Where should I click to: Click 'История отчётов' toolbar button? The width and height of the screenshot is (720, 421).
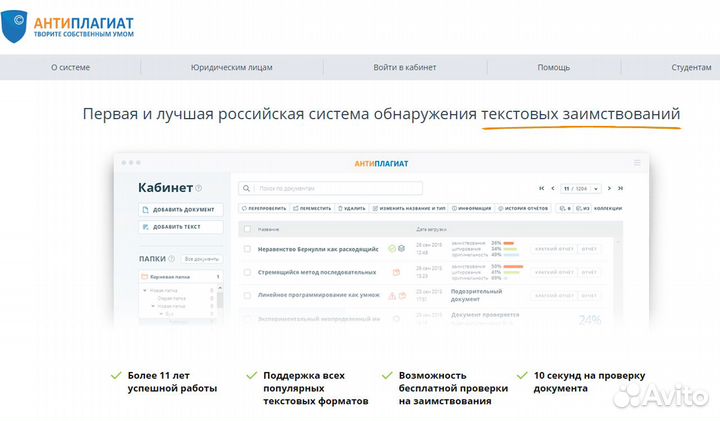pyautogui.click(x=523, y=208)
